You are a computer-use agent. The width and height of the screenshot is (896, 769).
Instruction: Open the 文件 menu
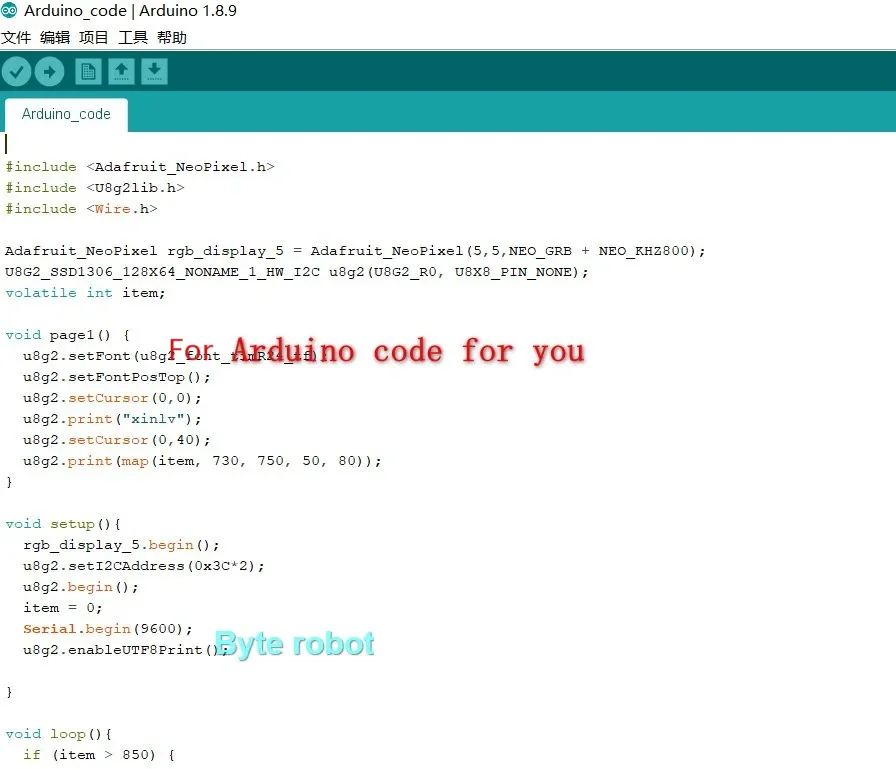click(x=16, y=38)
